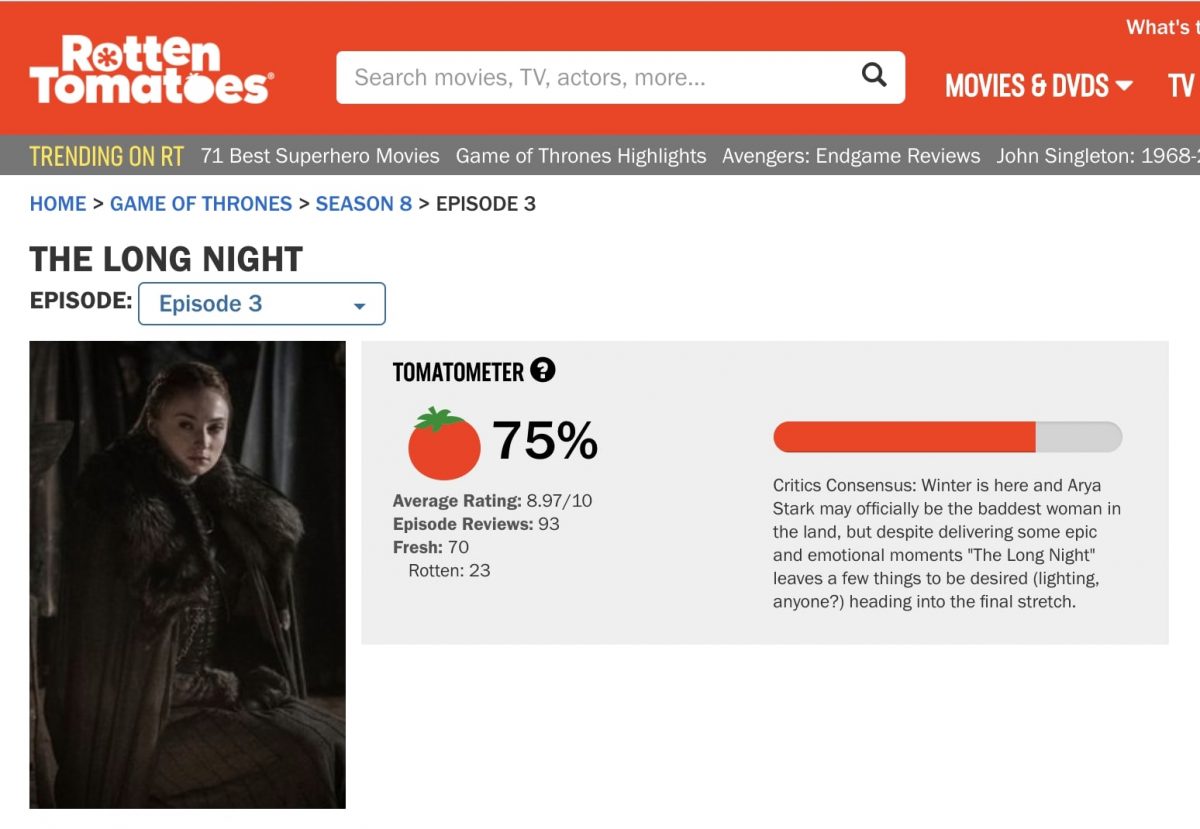
Task: Expand the Movies & DVDs menu
Action: [x=1038, y=86]
